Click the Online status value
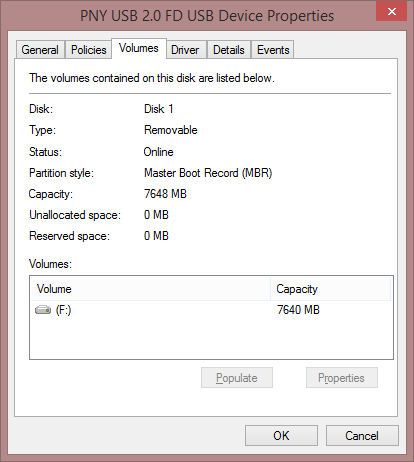Screen dimensions: 414x462 tap(159, 152)
